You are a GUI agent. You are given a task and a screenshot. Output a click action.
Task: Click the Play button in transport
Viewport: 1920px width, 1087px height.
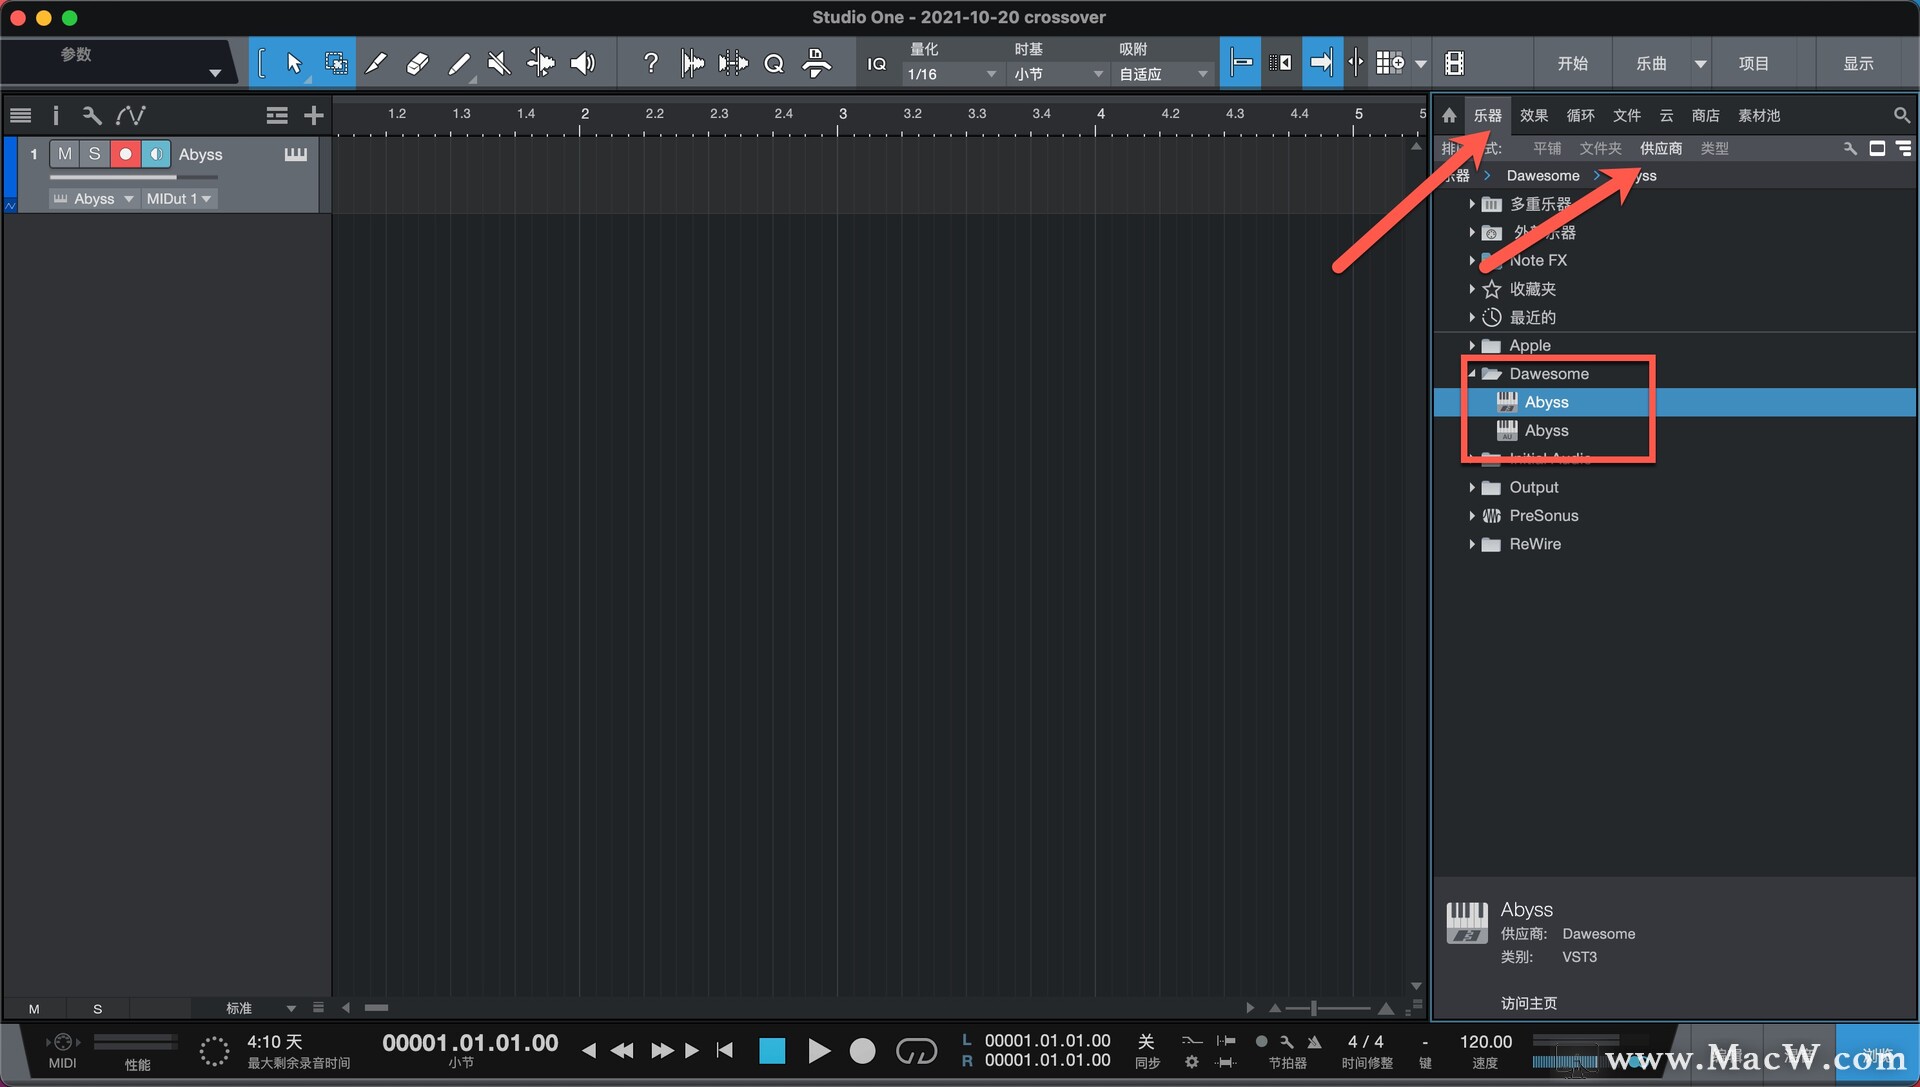click(x=818, y=1051)
